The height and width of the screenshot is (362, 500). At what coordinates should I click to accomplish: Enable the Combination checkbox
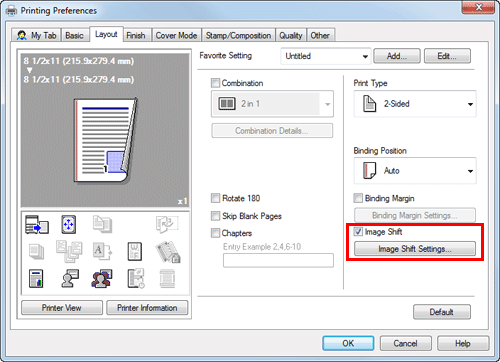216,83
